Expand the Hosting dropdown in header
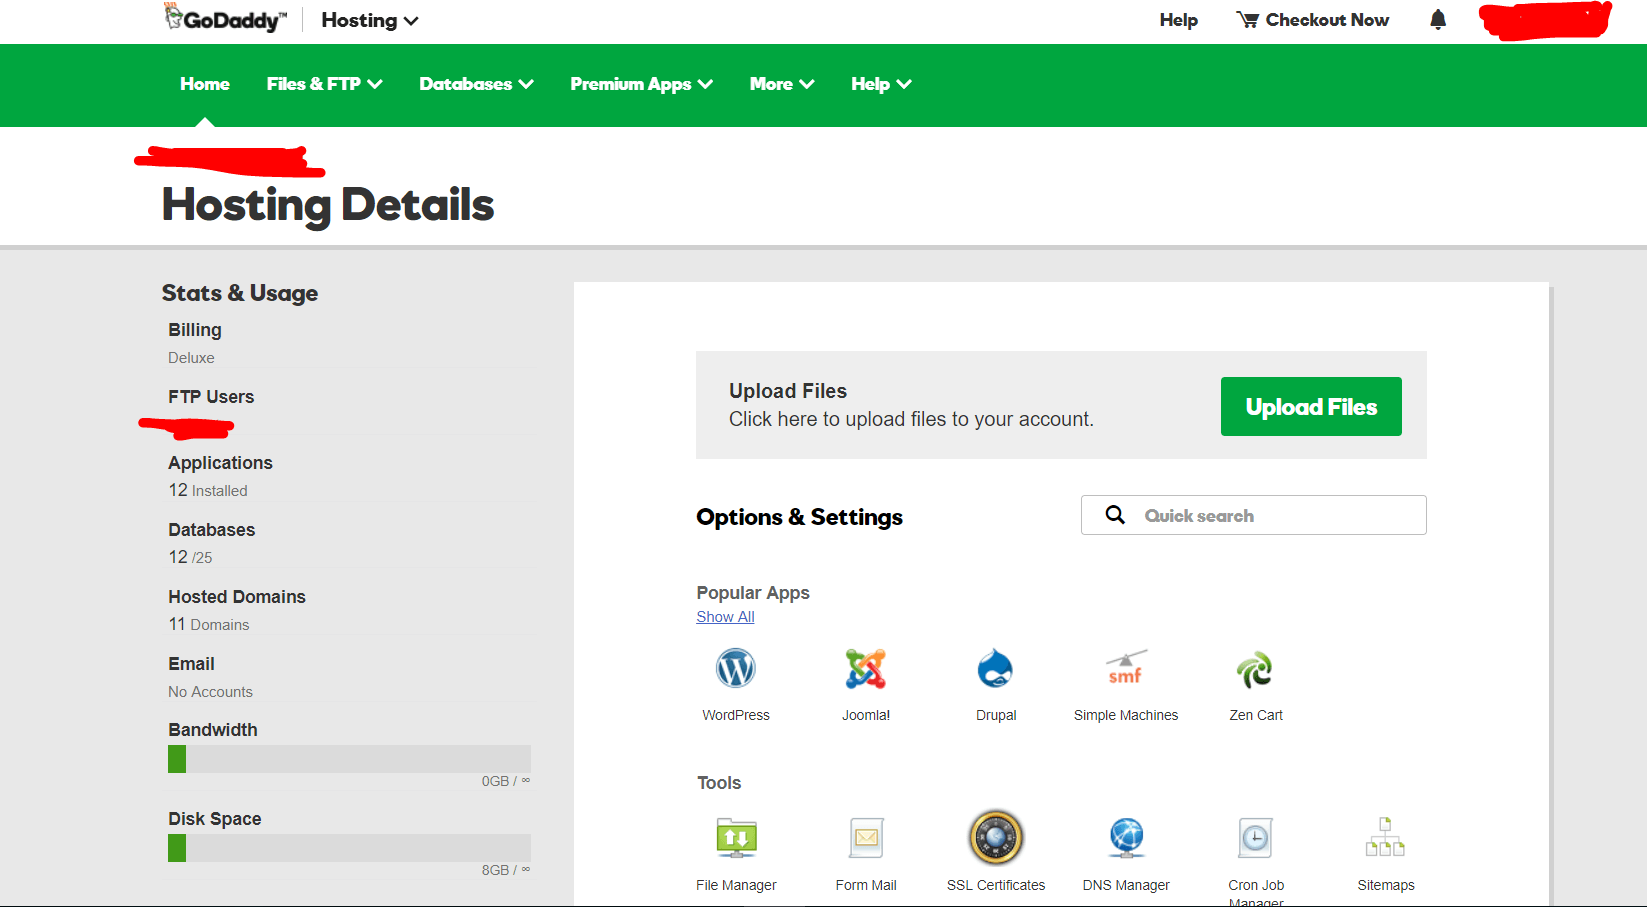1647x907 pixels. point(369,20)
